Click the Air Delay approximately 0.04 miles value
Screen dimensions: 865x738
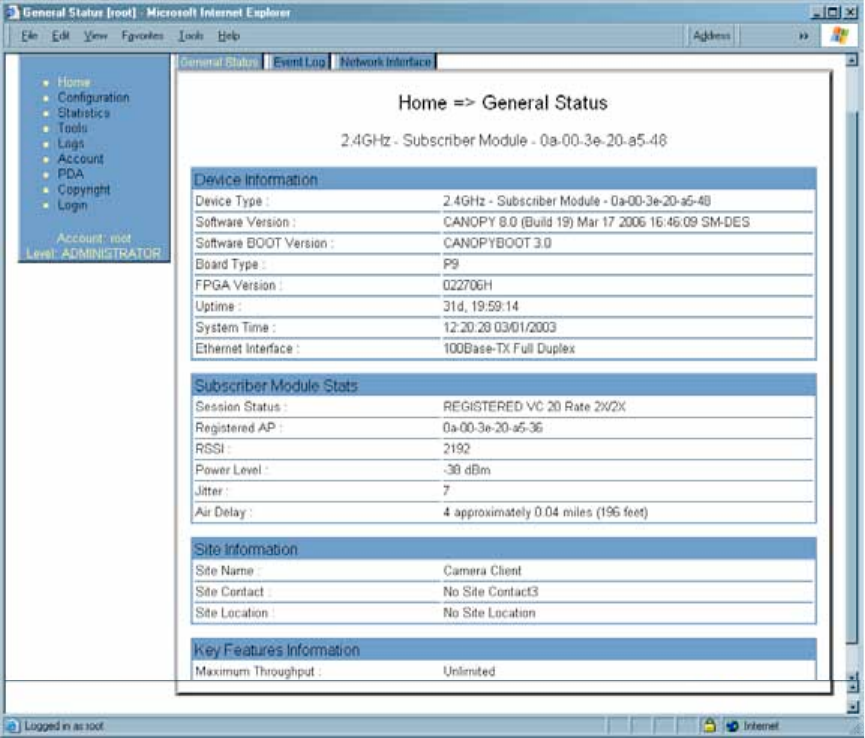pos(546,512)
